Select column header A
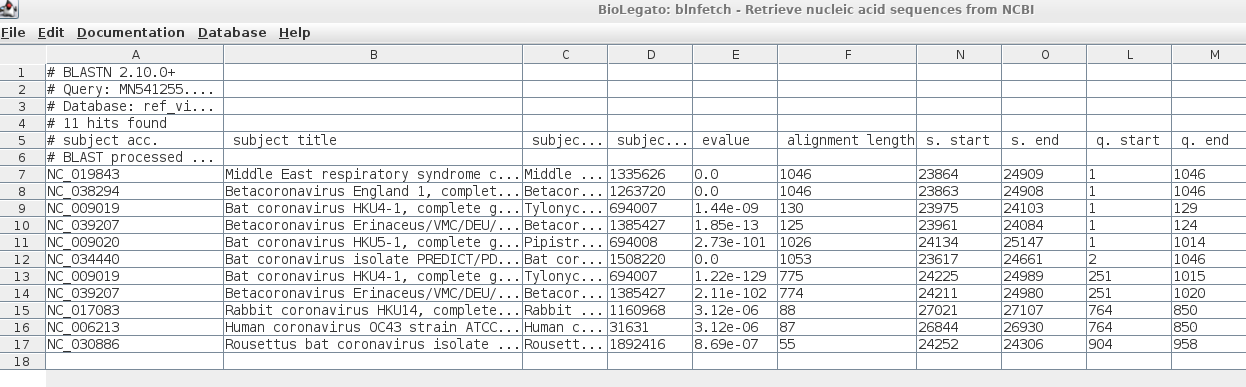Screen dimensions: 1246x387 pyautogui.click(x=135, y=55)
